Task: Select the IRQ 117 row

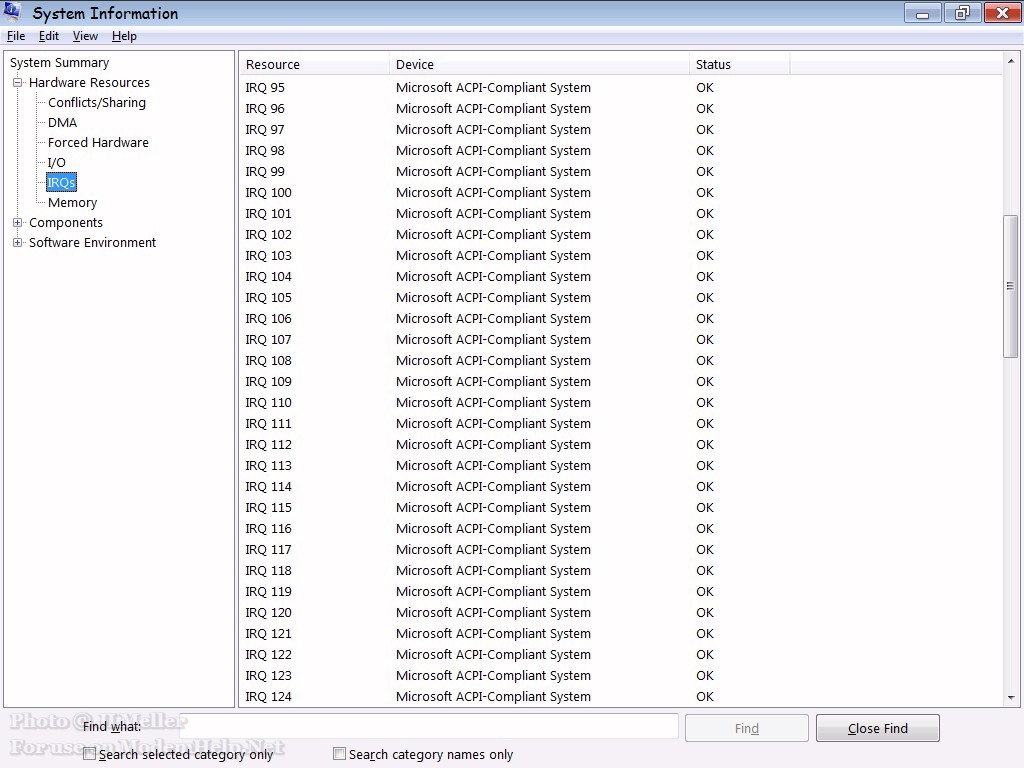Action: (620, 549)
